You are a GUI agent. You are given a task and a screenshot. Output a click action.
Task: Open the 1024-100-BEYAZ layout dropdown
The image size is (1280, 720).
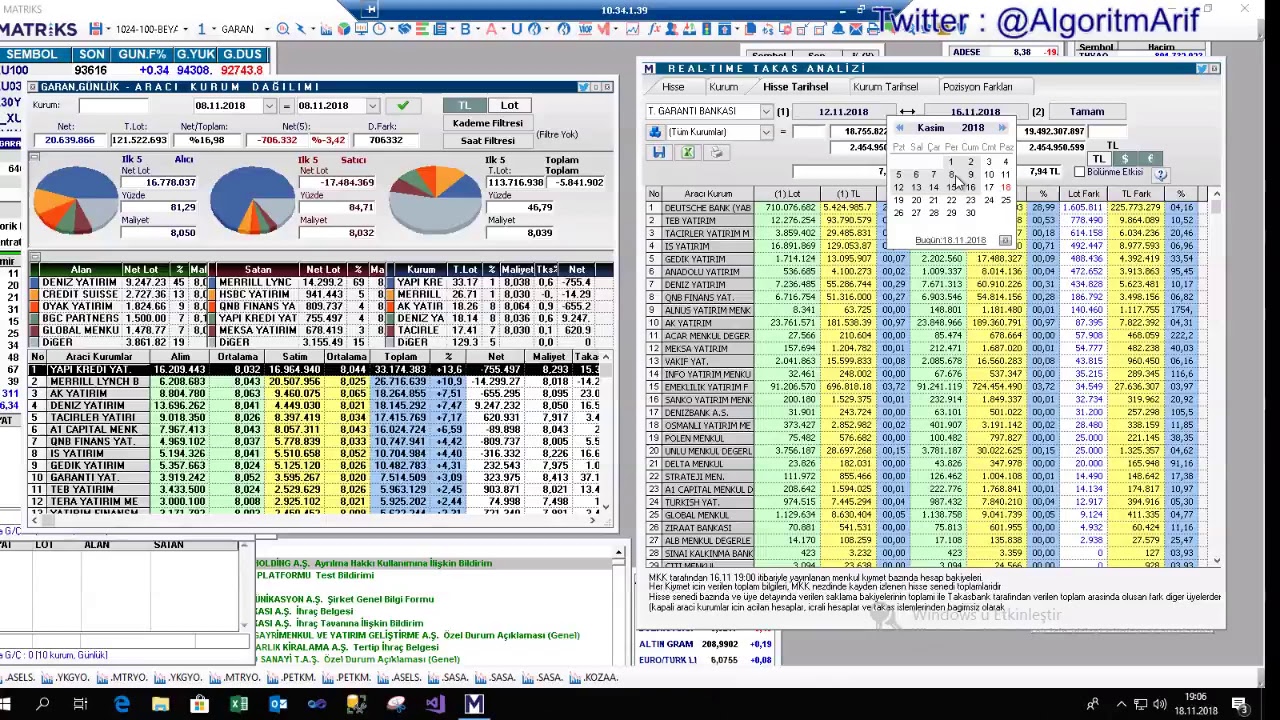coord(184,29)
